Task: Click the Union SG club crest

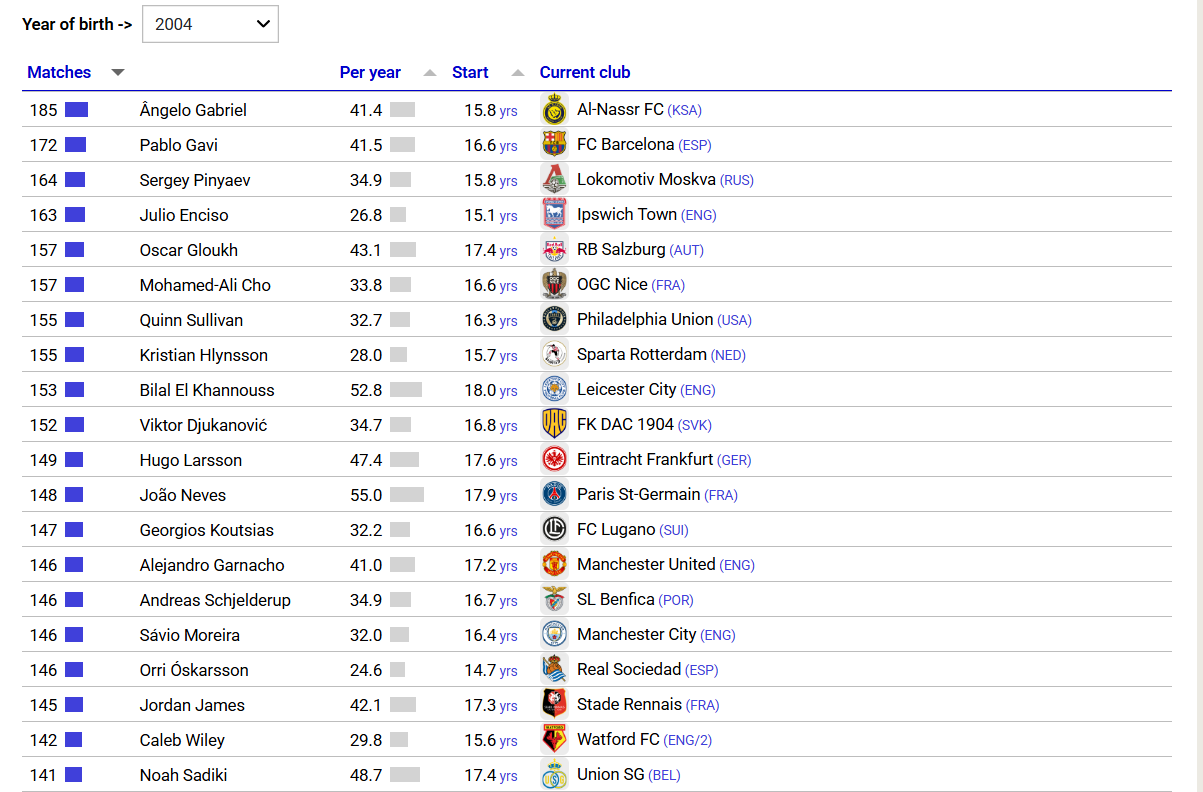Action: (554, 775)
